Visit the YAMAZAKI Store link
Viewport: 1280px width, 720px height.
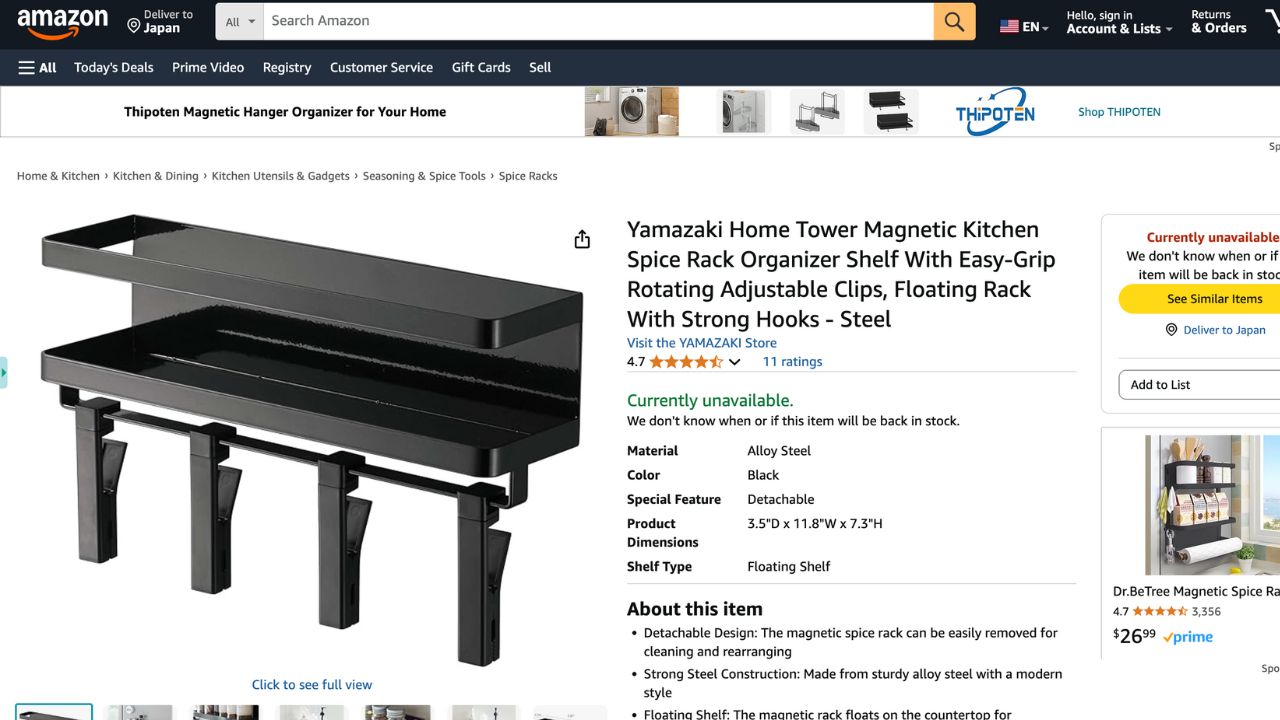pyautogui.click(x=702, y=342)
